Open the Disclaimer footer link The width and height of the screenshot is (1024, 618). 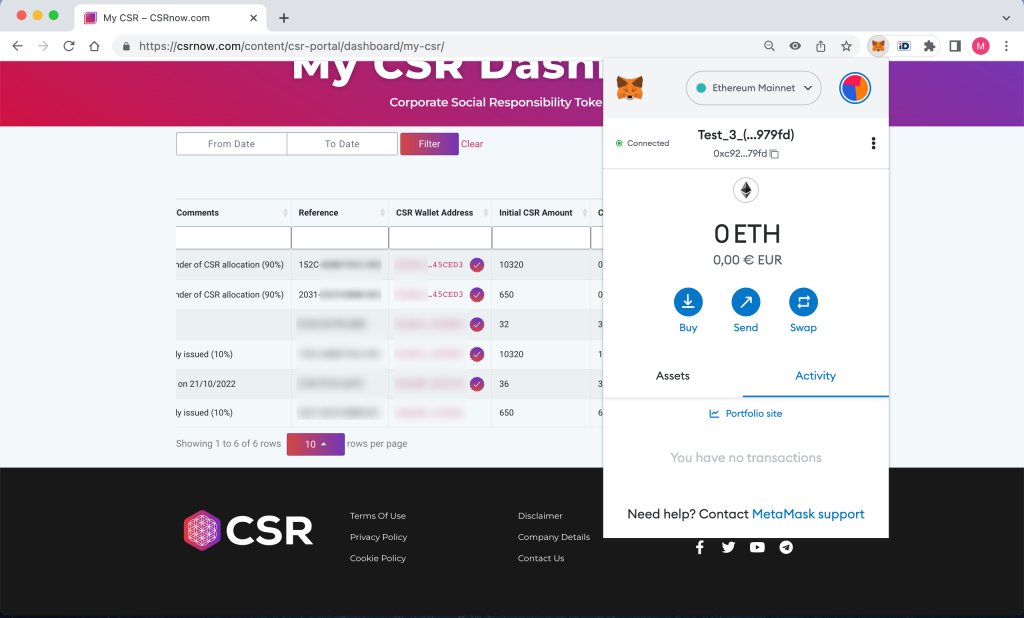540,516
